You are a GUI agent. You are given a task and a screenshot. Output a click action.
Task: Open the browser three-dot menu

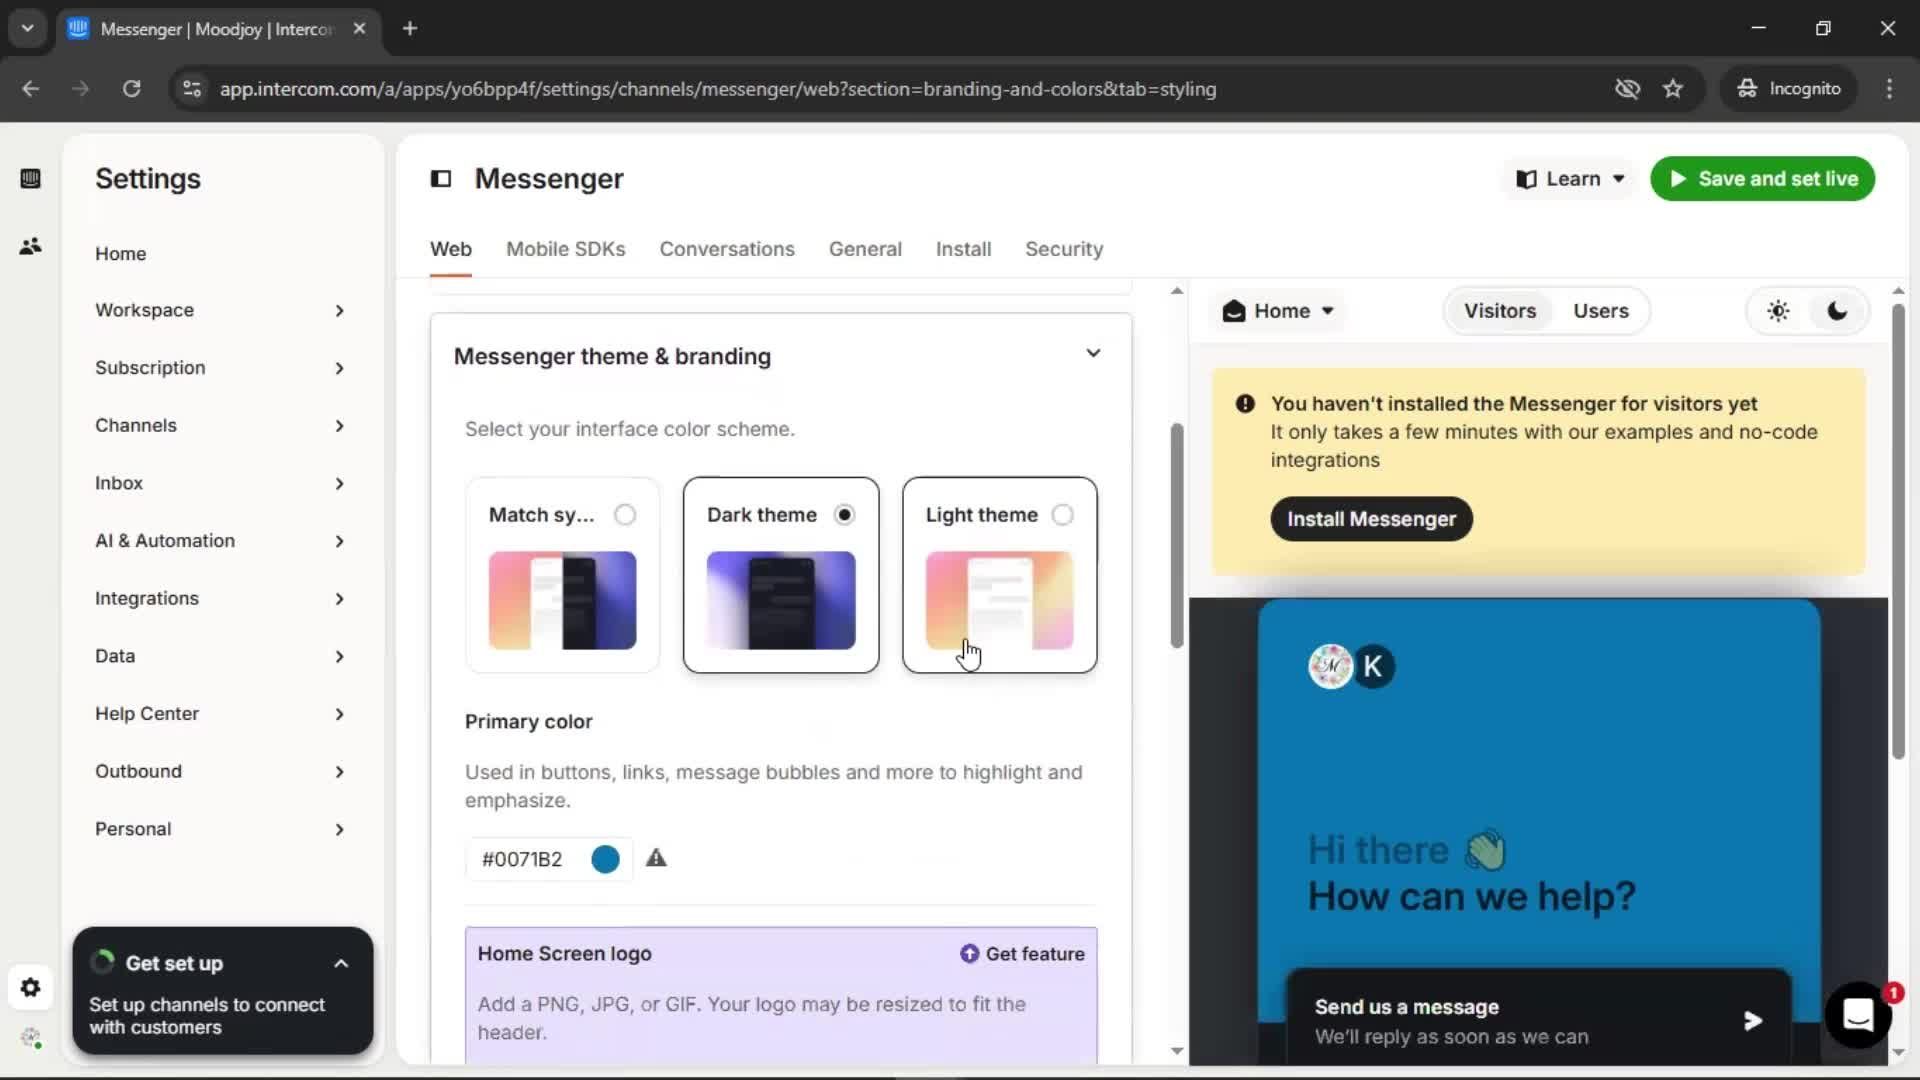pos(1889,89)
